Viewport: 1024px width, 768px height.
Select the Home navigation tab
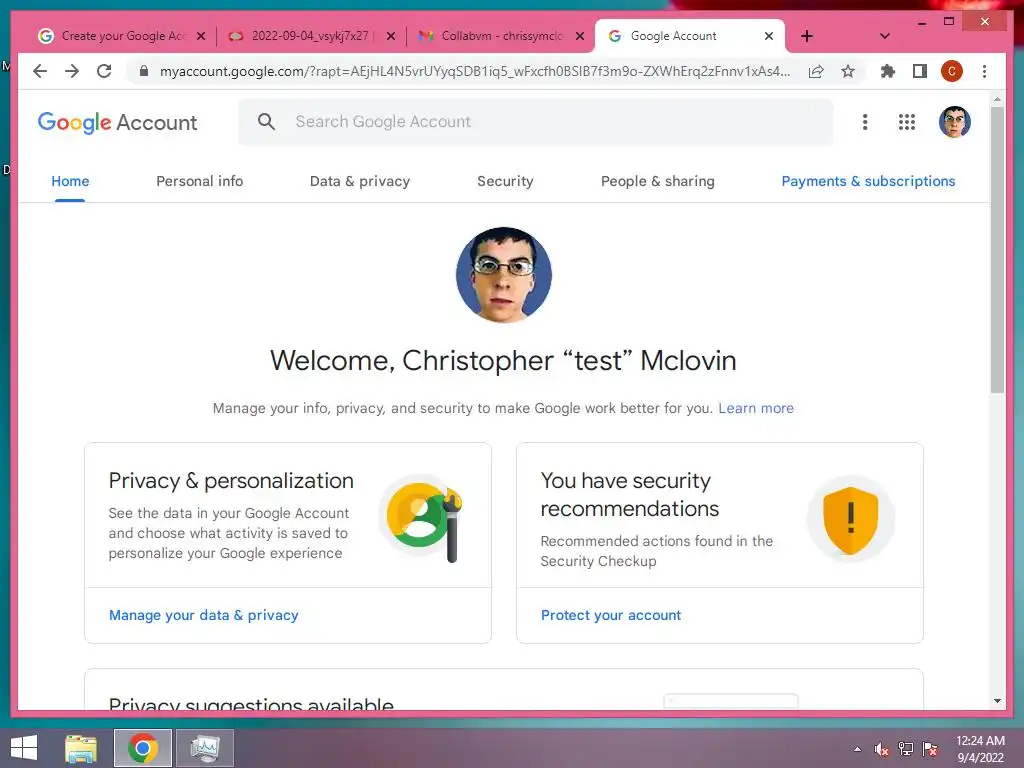click(70, 182)
